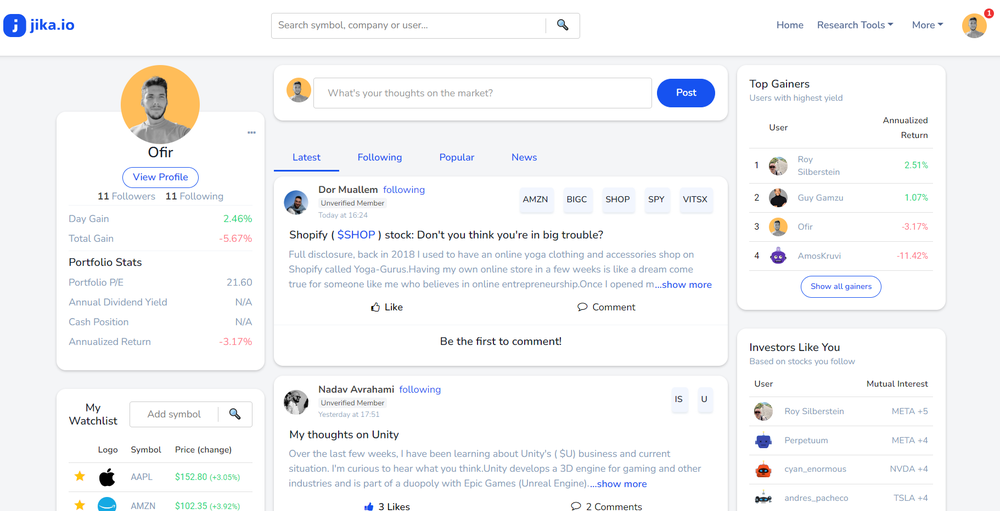Switch to the News tab
1000x511 pixels.
524,158
